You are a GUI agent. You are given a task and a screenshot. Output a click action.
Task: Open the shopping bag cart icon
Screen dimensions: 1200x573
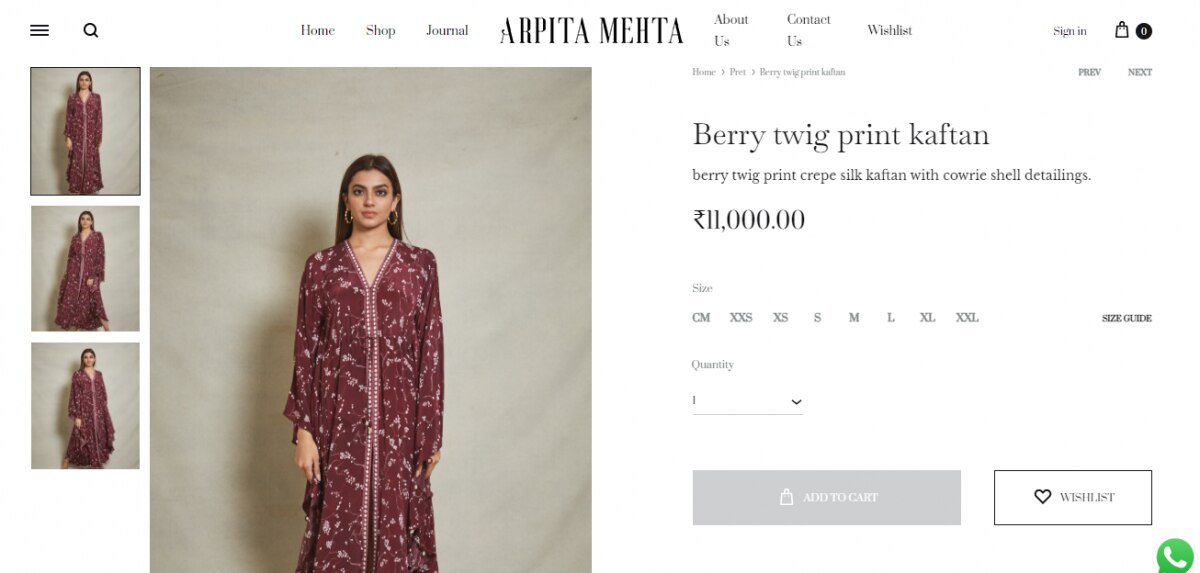click(1123, 30)
